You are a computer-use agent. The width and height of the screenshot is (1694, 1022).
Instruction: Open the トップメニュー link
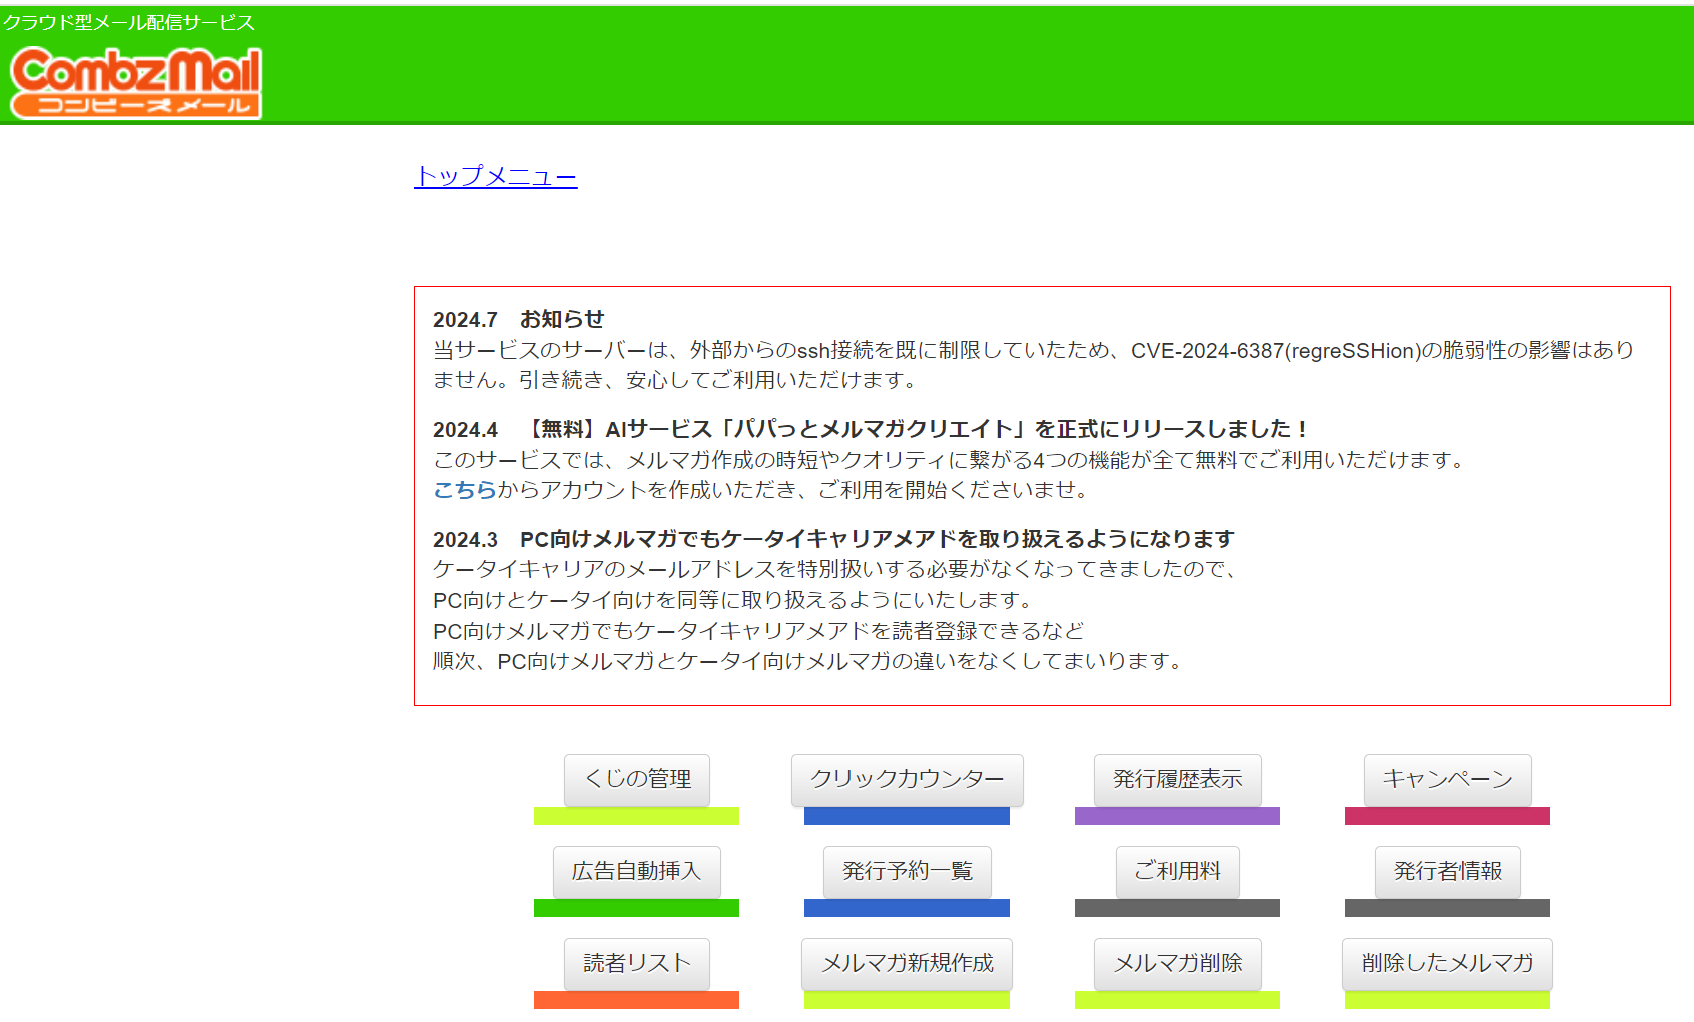496,176
